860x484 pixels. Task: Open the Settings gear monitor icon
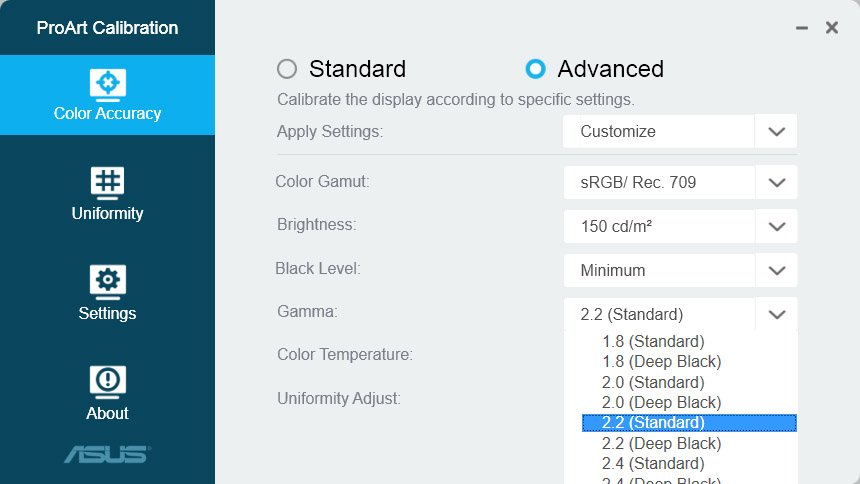click(108, 282)
